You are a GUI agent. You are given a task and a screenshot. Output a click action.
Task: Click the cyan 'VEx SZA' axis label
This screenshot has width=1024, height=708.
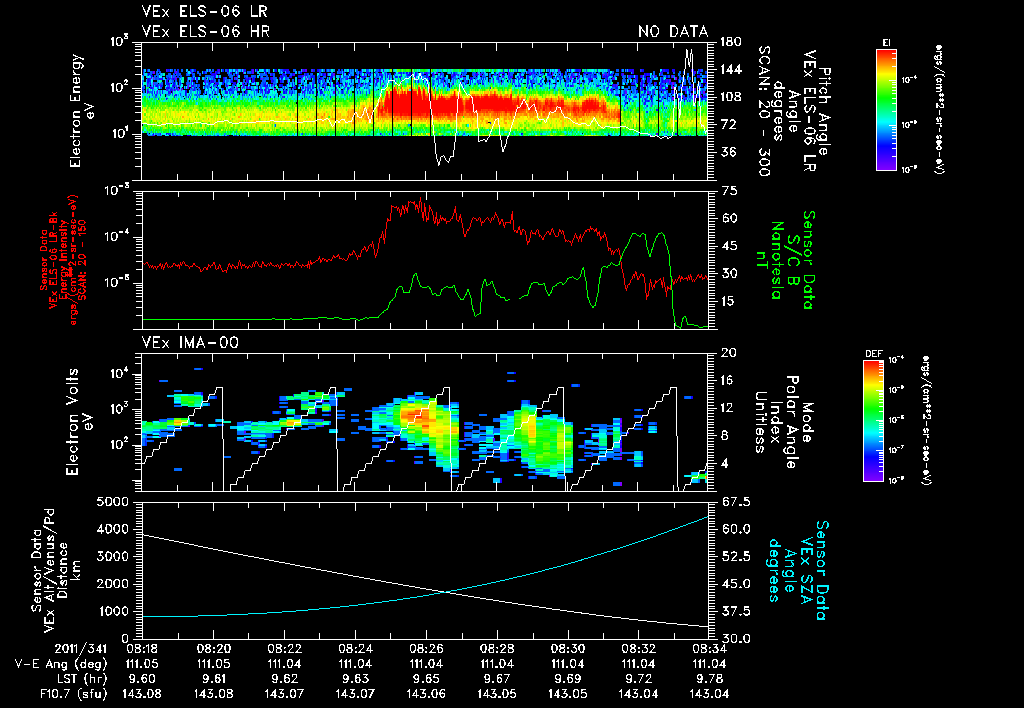click(x=805, y=570)
